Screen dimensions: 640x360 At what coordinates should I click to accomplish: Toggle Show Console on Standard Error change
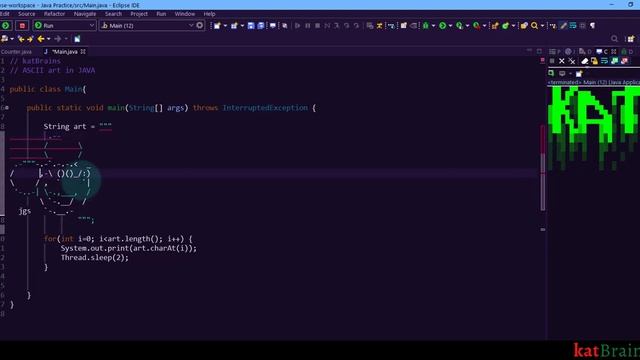click(624, 61)
